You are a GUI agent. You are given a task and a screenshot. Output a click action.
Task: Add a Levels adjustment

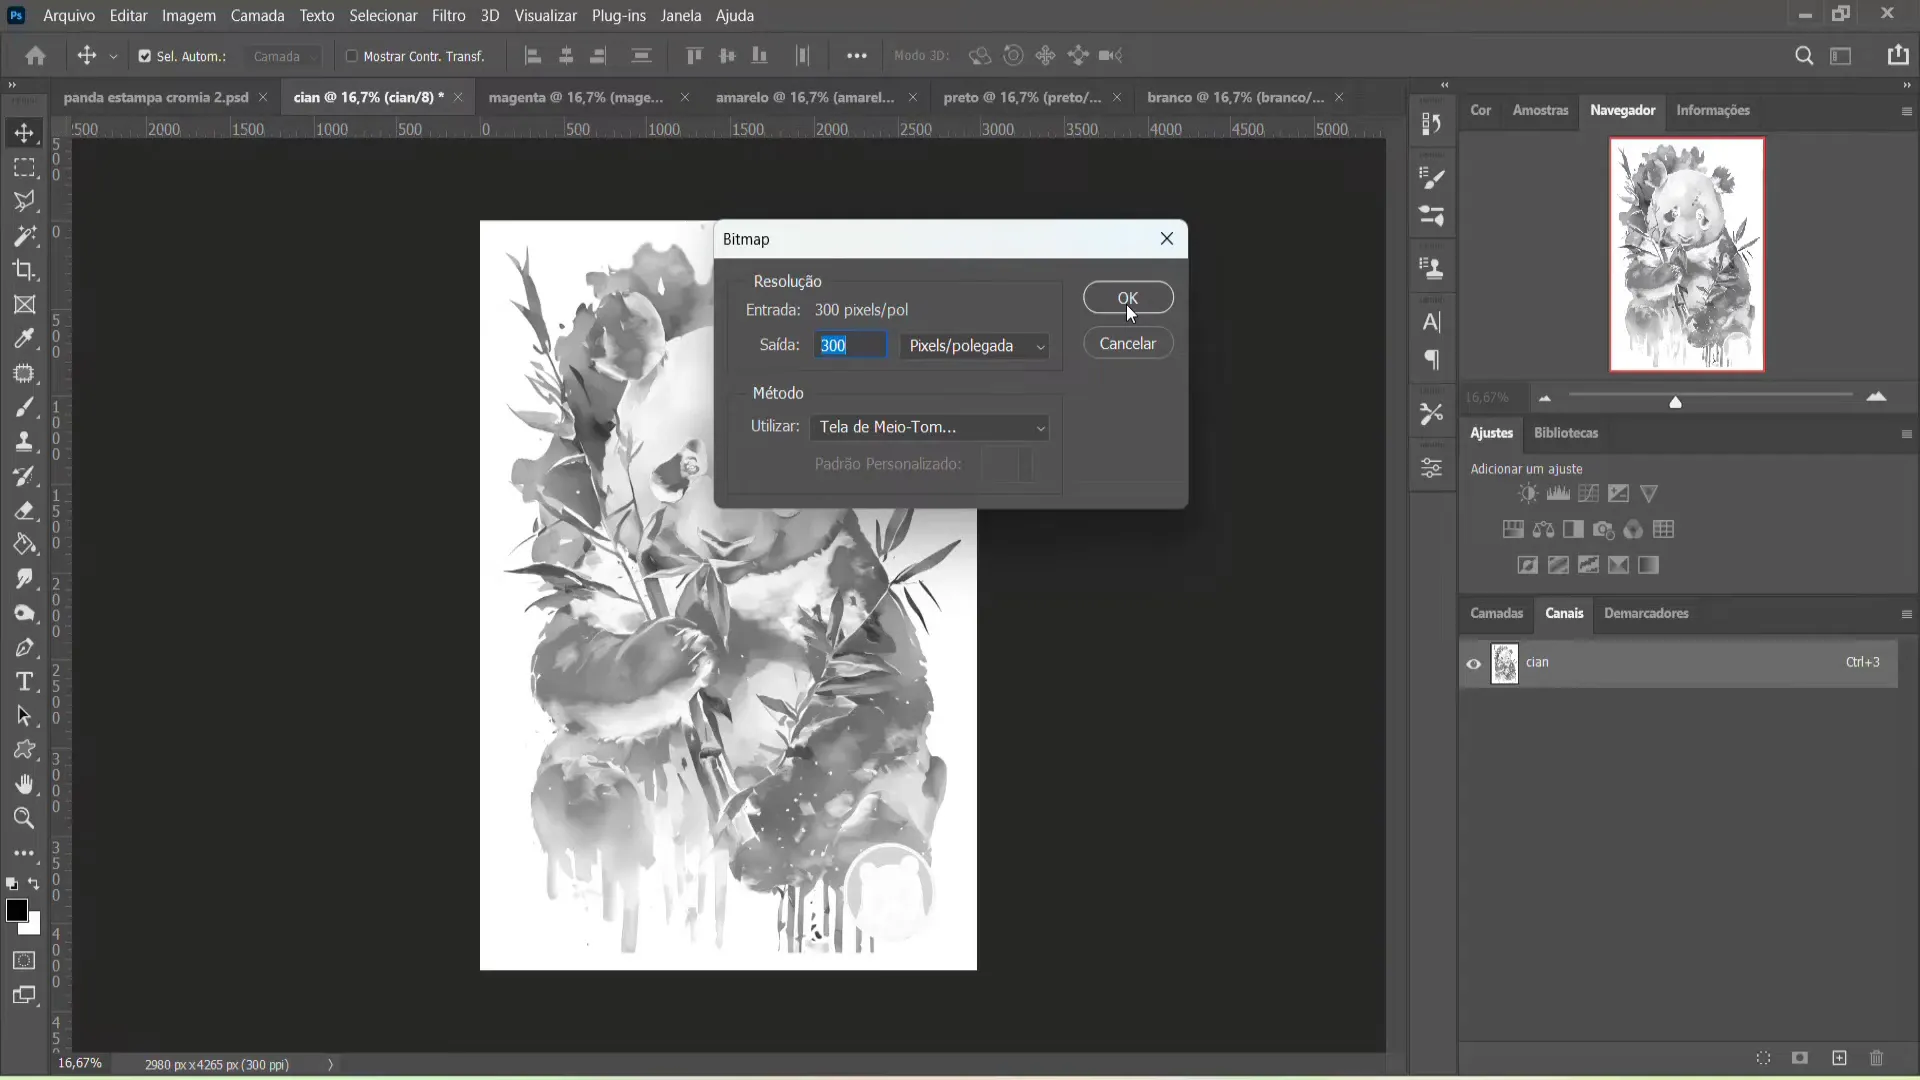tap(1558, 493)
